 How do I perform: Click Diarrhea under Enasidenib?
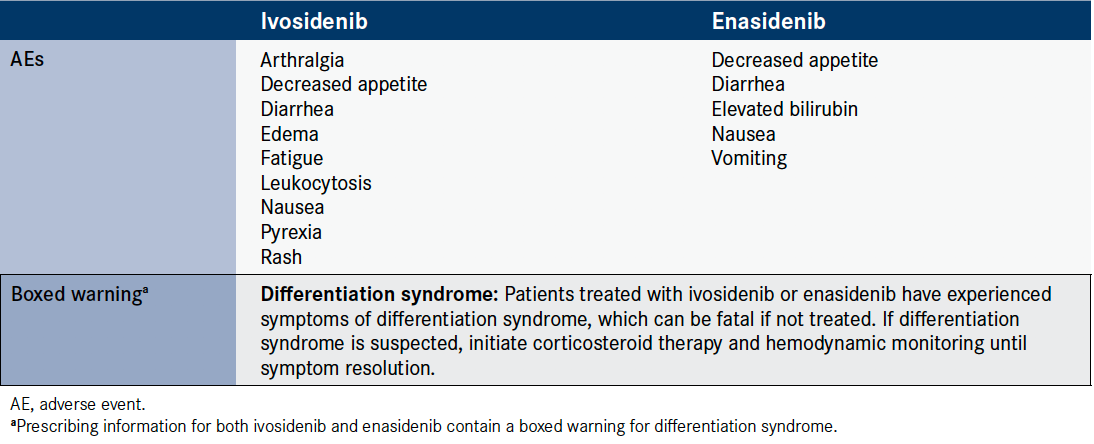point(748,85)
